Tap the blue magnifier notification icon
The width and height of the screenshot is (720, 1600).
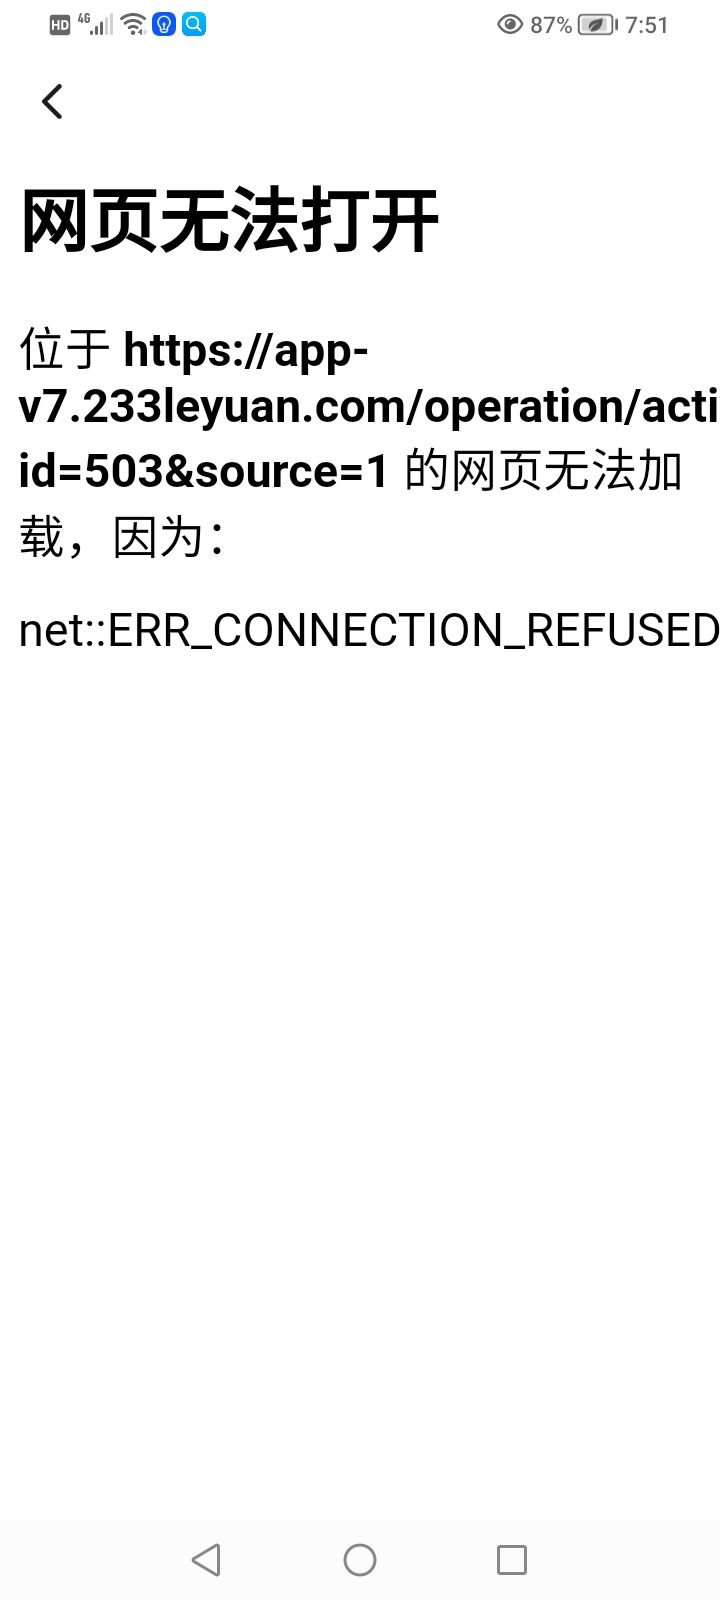(x=194, y=24)
